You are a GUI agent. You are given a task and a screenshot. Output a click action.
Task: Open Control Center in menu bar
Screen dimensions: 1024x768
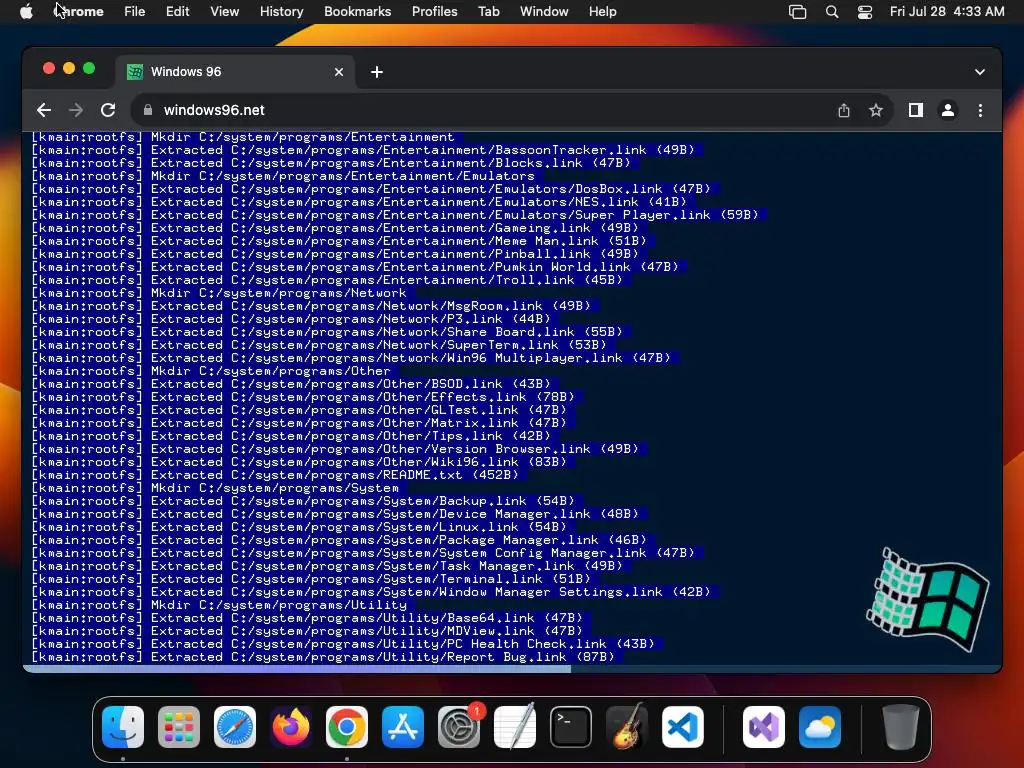[865, 12]
